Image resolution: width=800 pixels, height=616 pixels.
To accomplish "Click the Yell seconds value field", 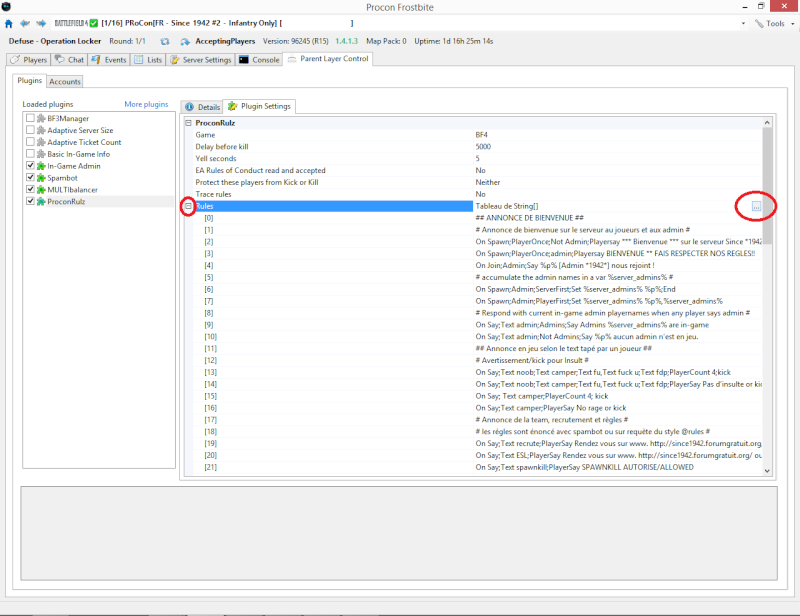I will (618, 158).
